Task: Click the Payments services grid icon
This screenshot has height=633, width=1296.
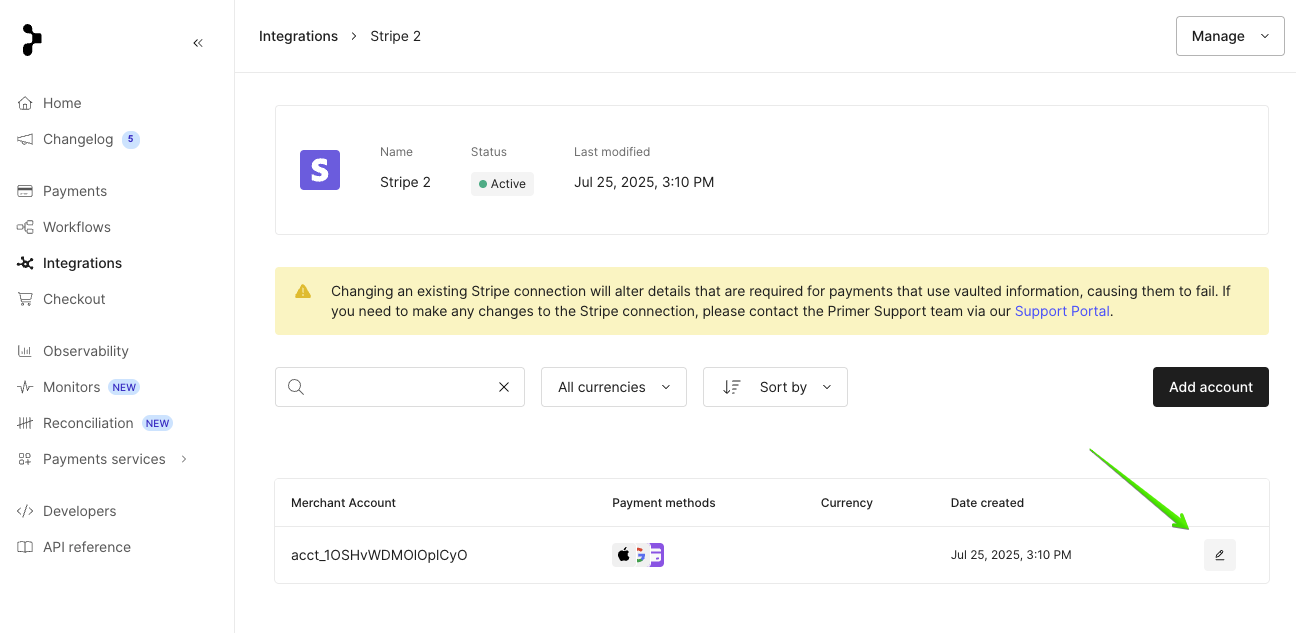Action: click(25, 459)
